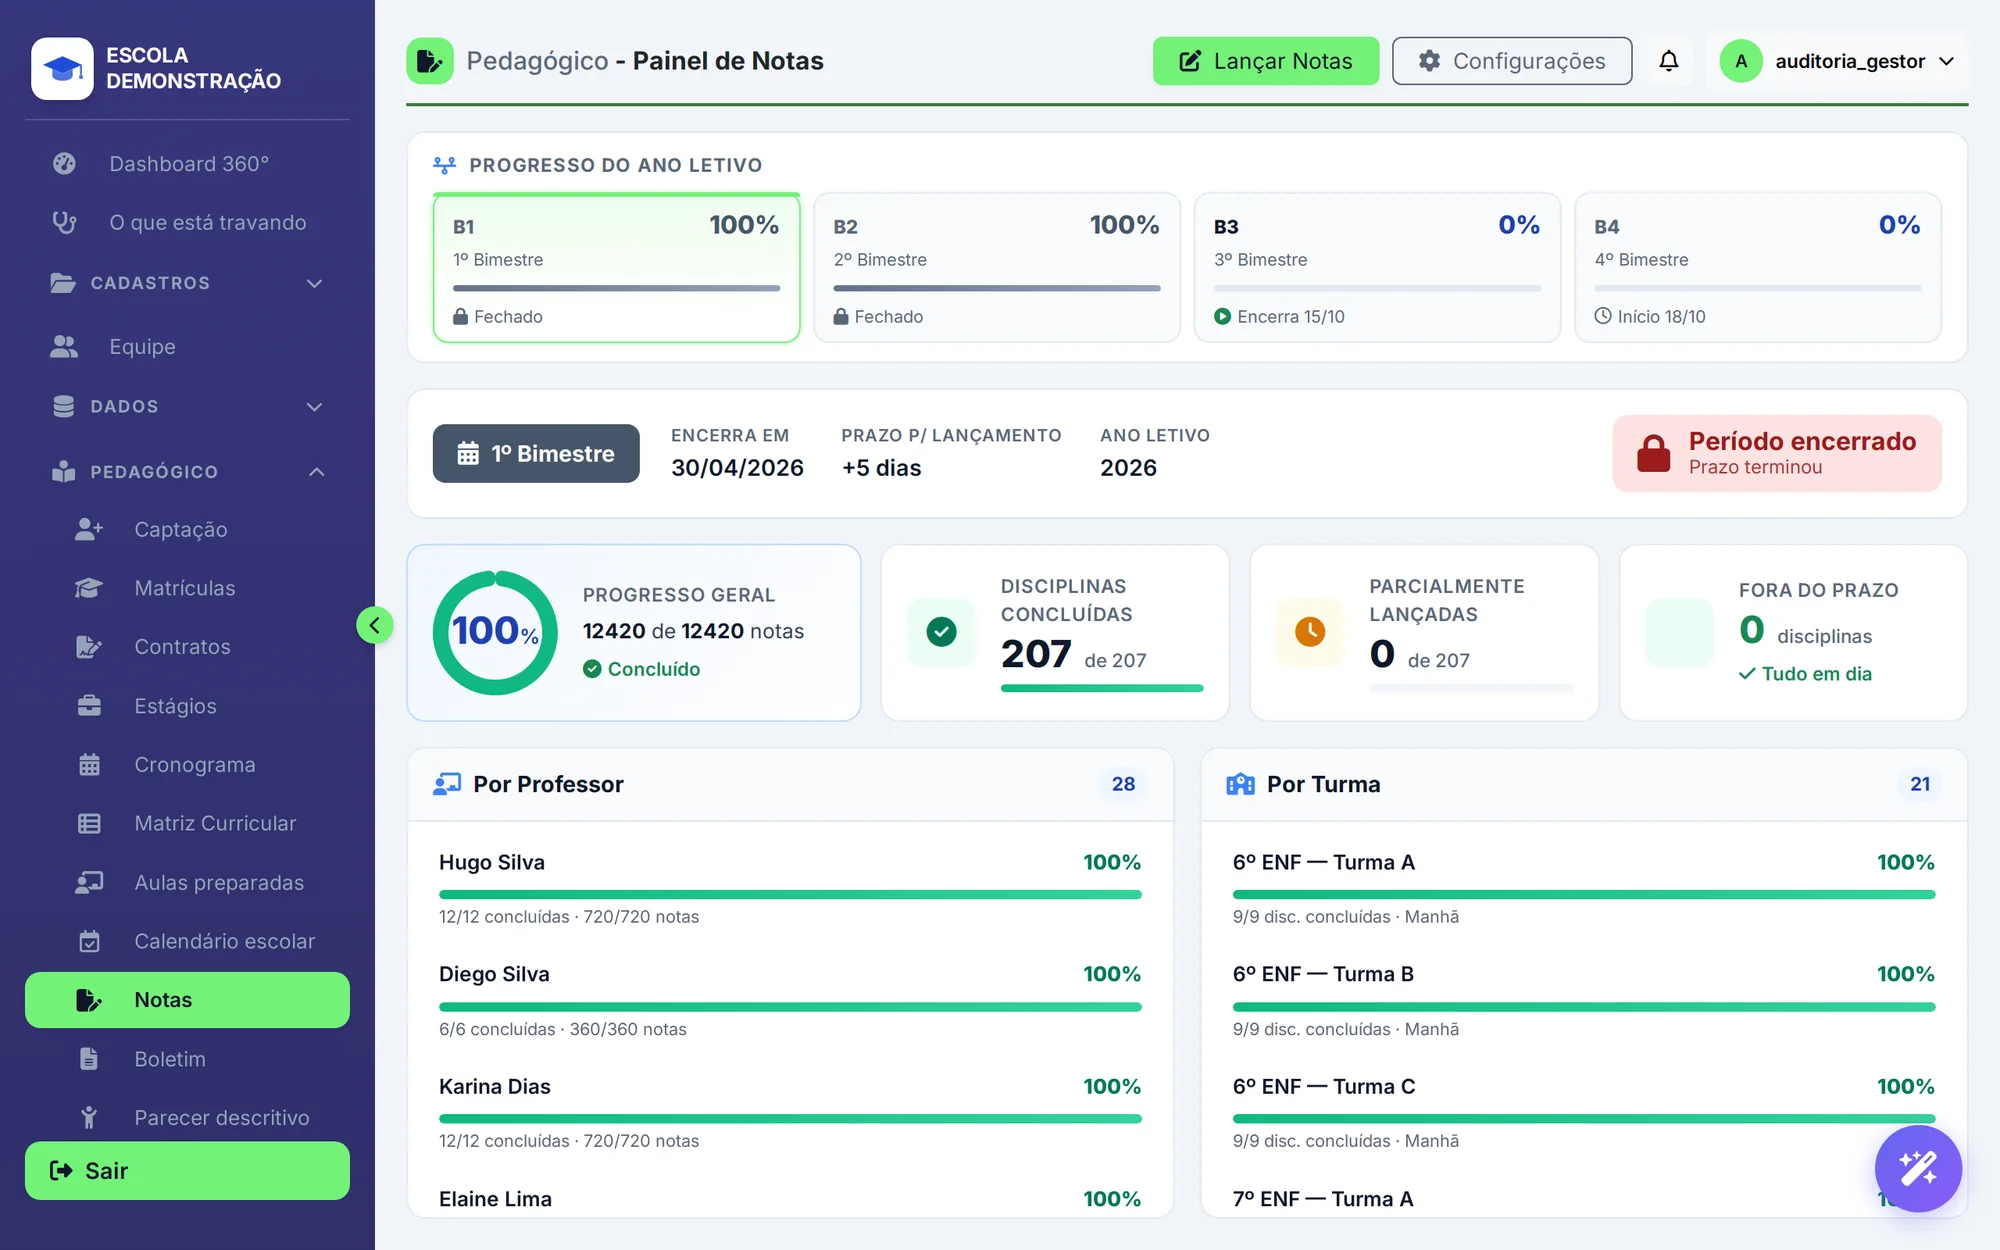Click the Período encerrado status badge

(1777, 454)
